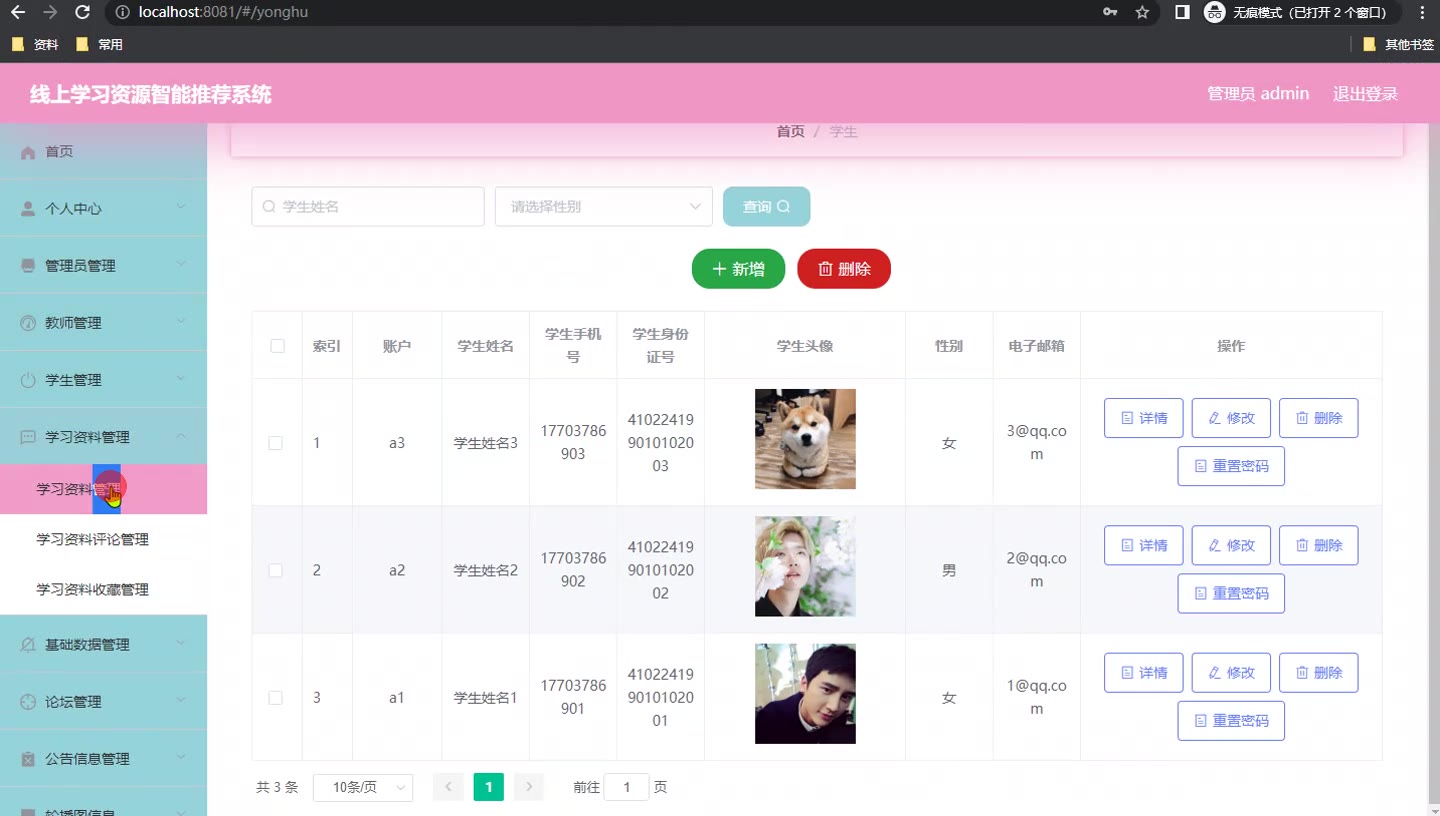The height and width of the screenshot is (816, 1440).
Task: Open 学习资料评论管理 submenu item
Action: click(x=103, y=539)
